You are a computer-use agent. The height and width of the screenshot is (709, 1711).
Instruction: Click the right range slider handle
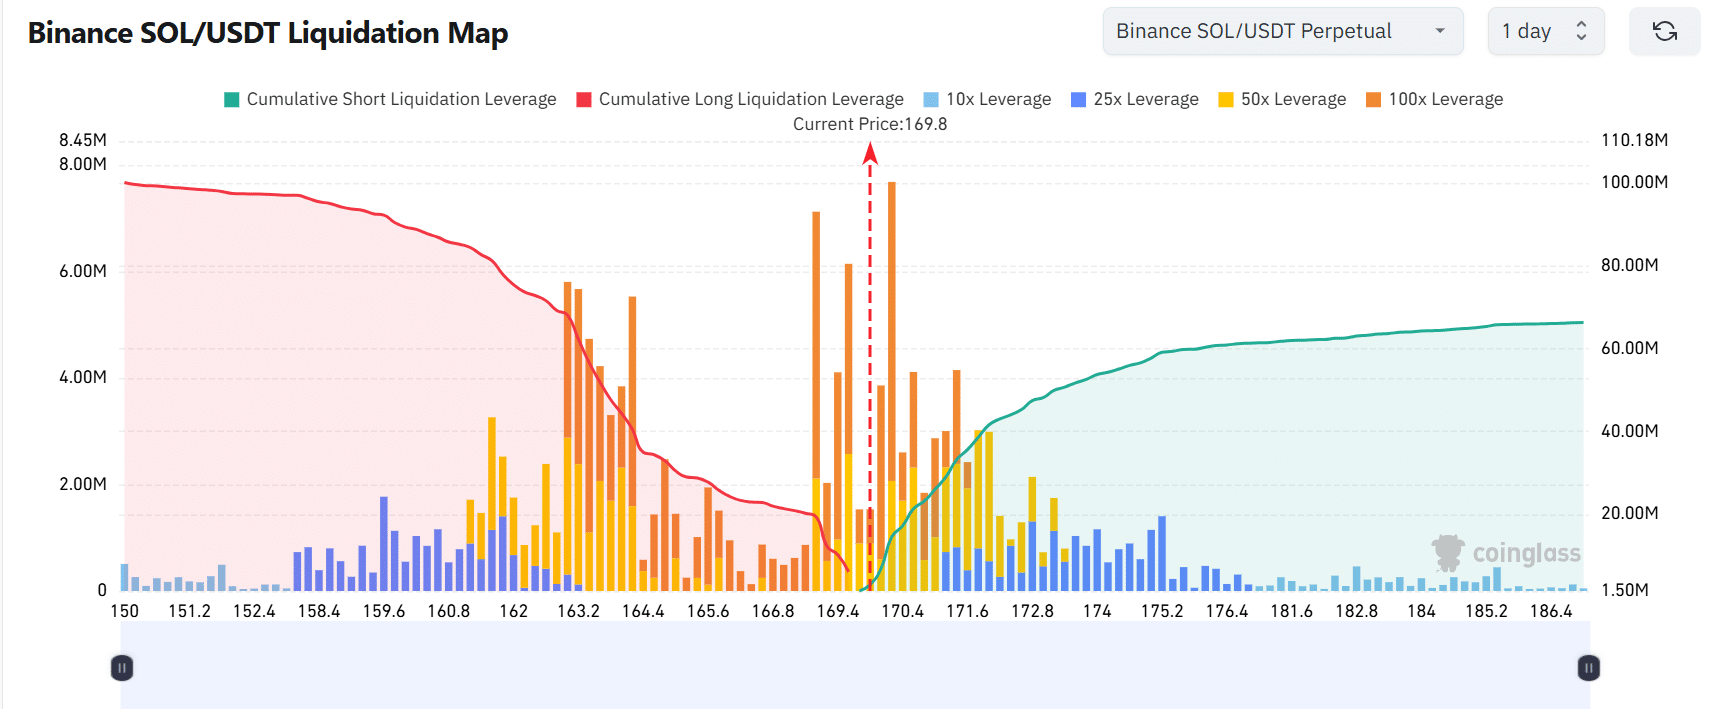click(1588, 667)
